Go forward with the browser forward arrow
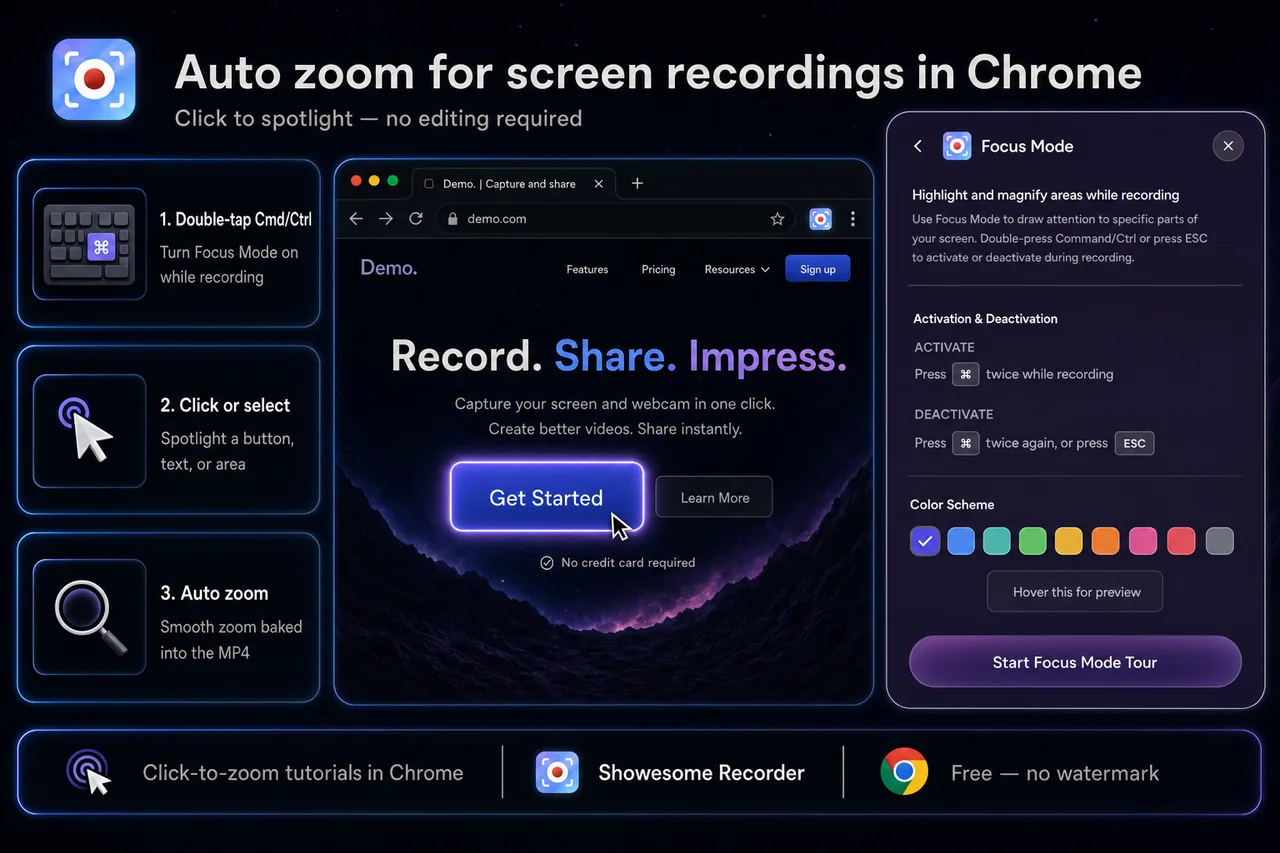1280x853 pixels. coord(386,218)
